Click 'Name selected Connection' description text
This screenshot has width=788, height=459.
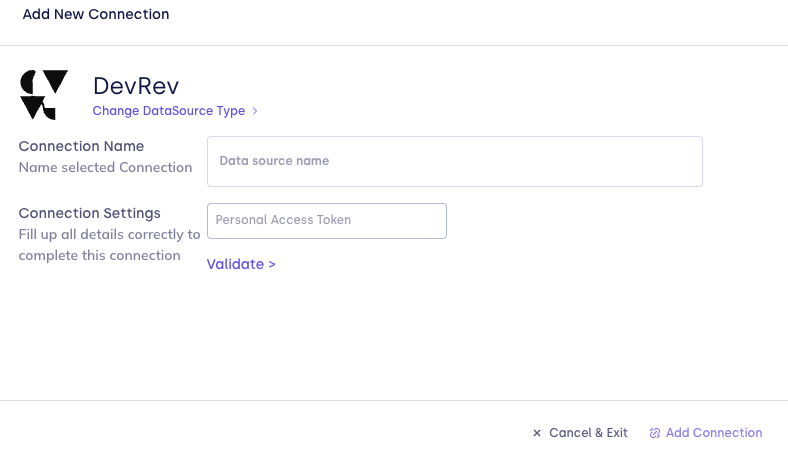pyautogui.click(x=106, y=167)
